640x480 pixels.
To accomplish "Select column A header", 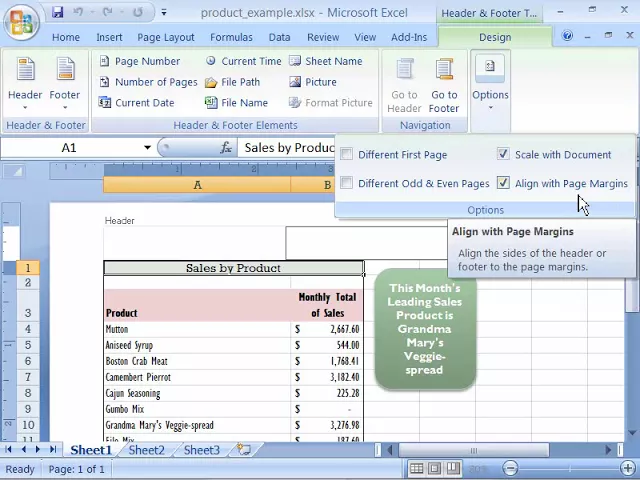I will (x=197, y=185).
